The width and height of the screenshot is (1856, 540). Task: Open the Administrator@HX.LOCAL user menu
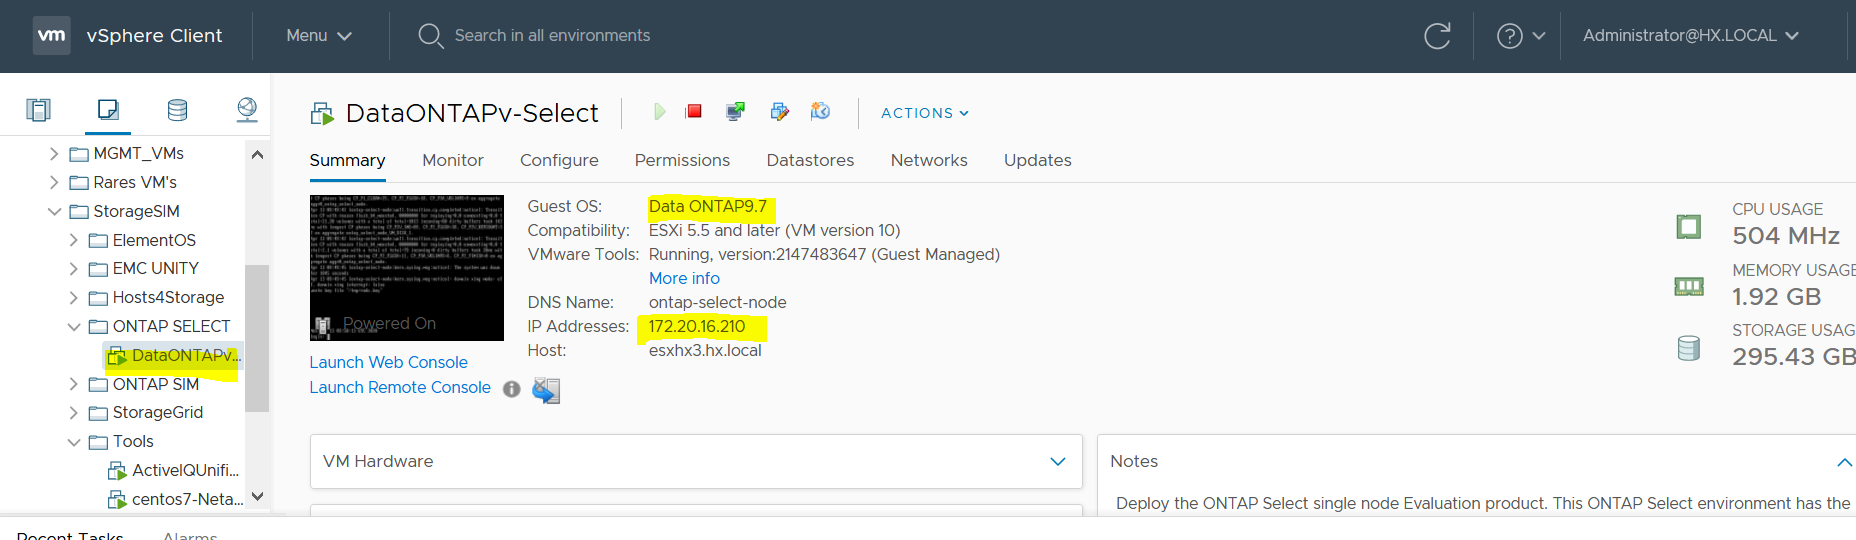[1691, 36]
